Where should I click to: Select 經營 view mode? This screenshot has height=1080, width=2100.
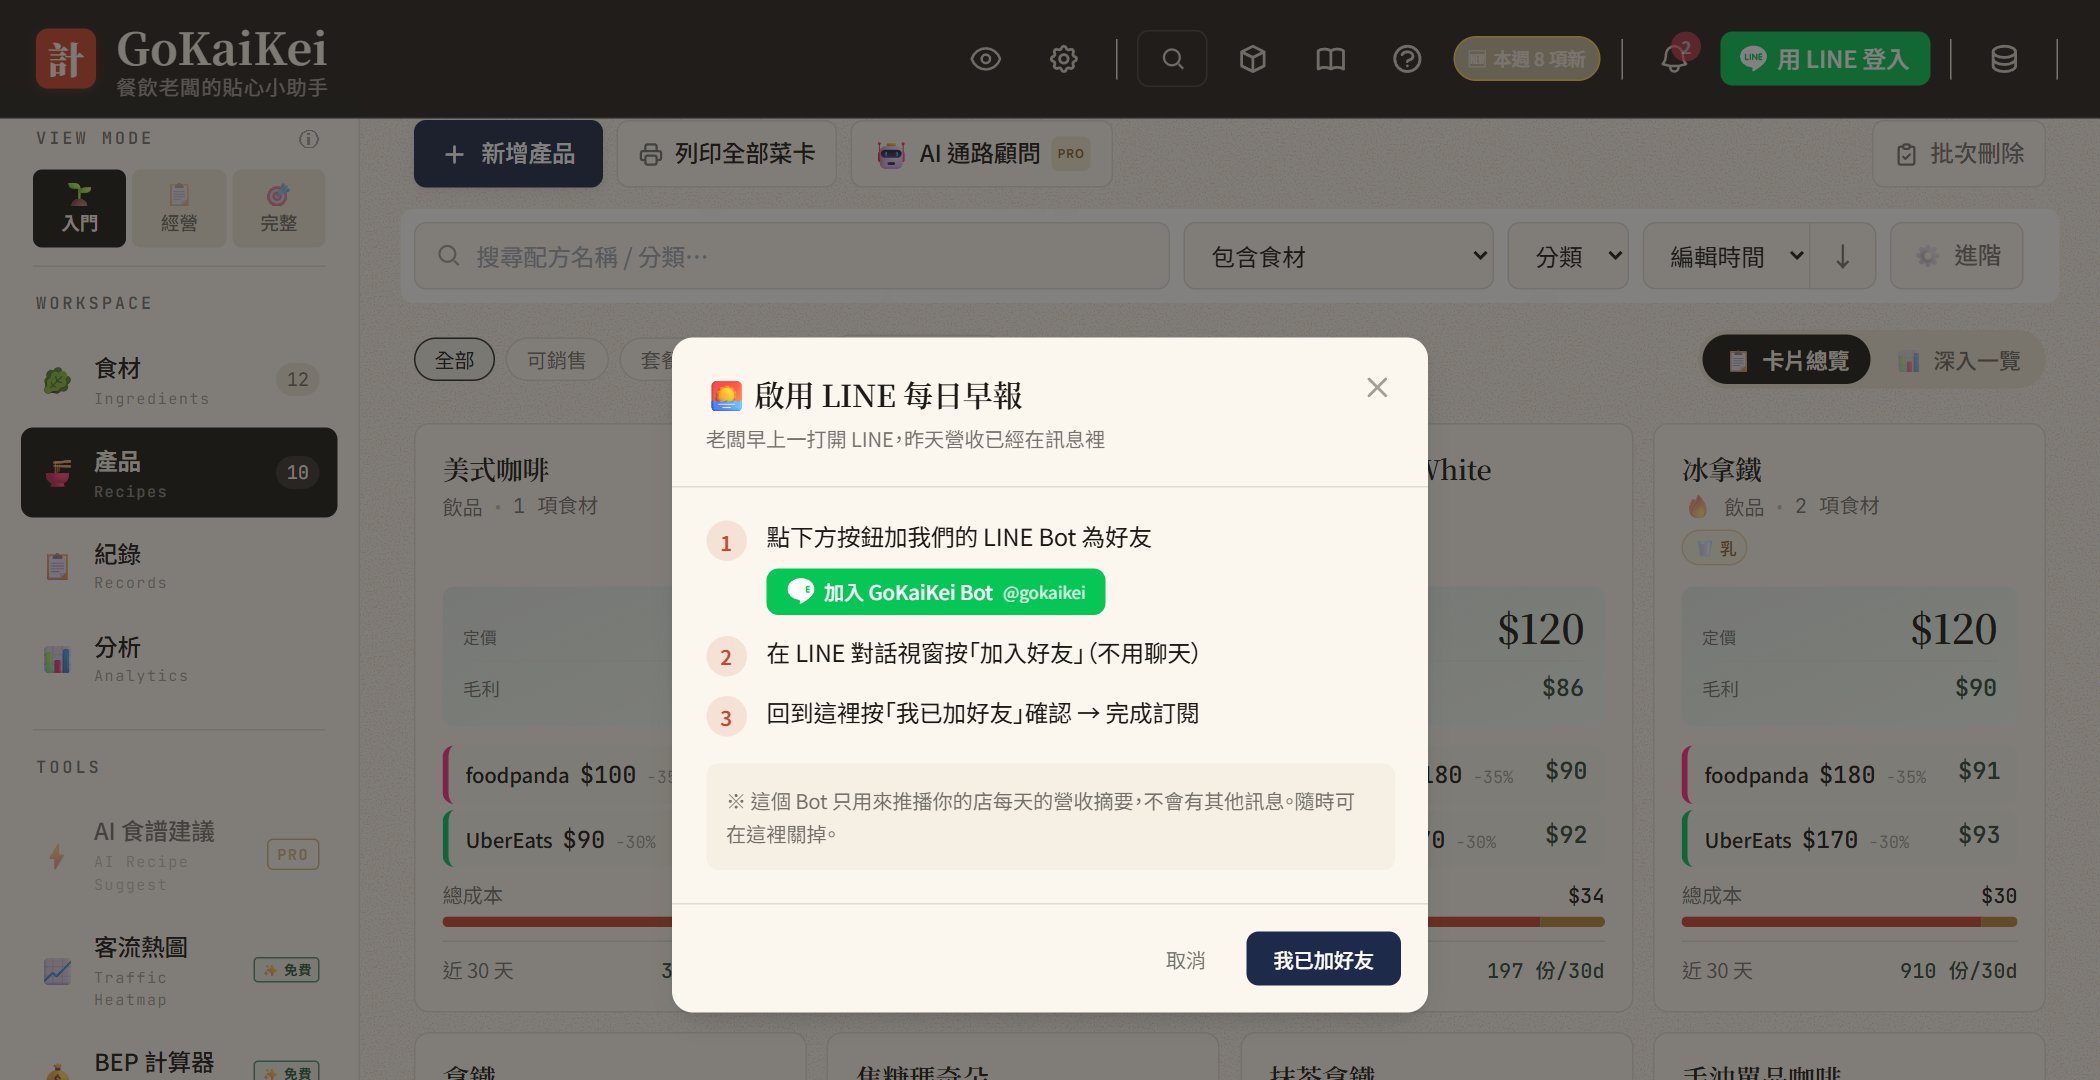179,208
